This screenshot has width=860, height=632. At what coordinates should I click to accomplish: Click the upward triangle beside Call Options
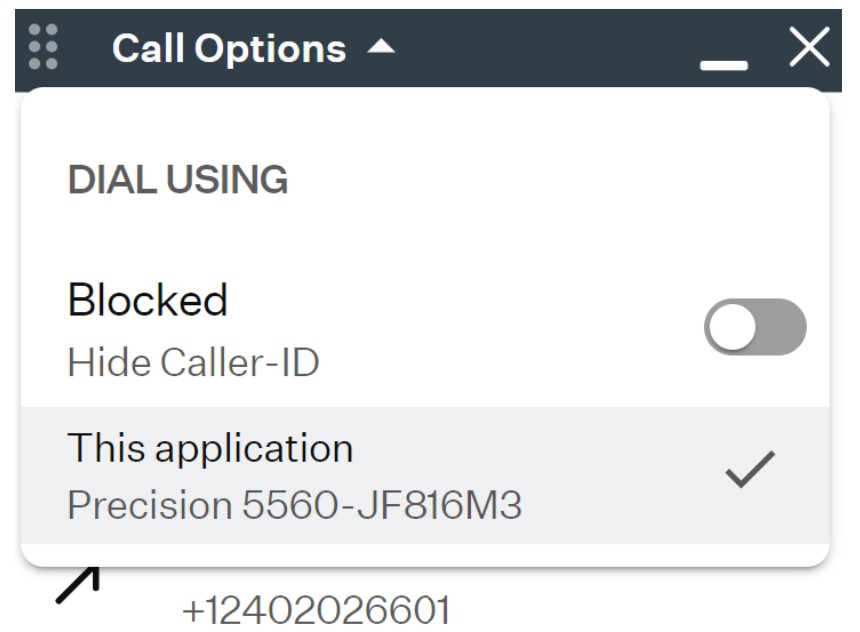[381, 47]
